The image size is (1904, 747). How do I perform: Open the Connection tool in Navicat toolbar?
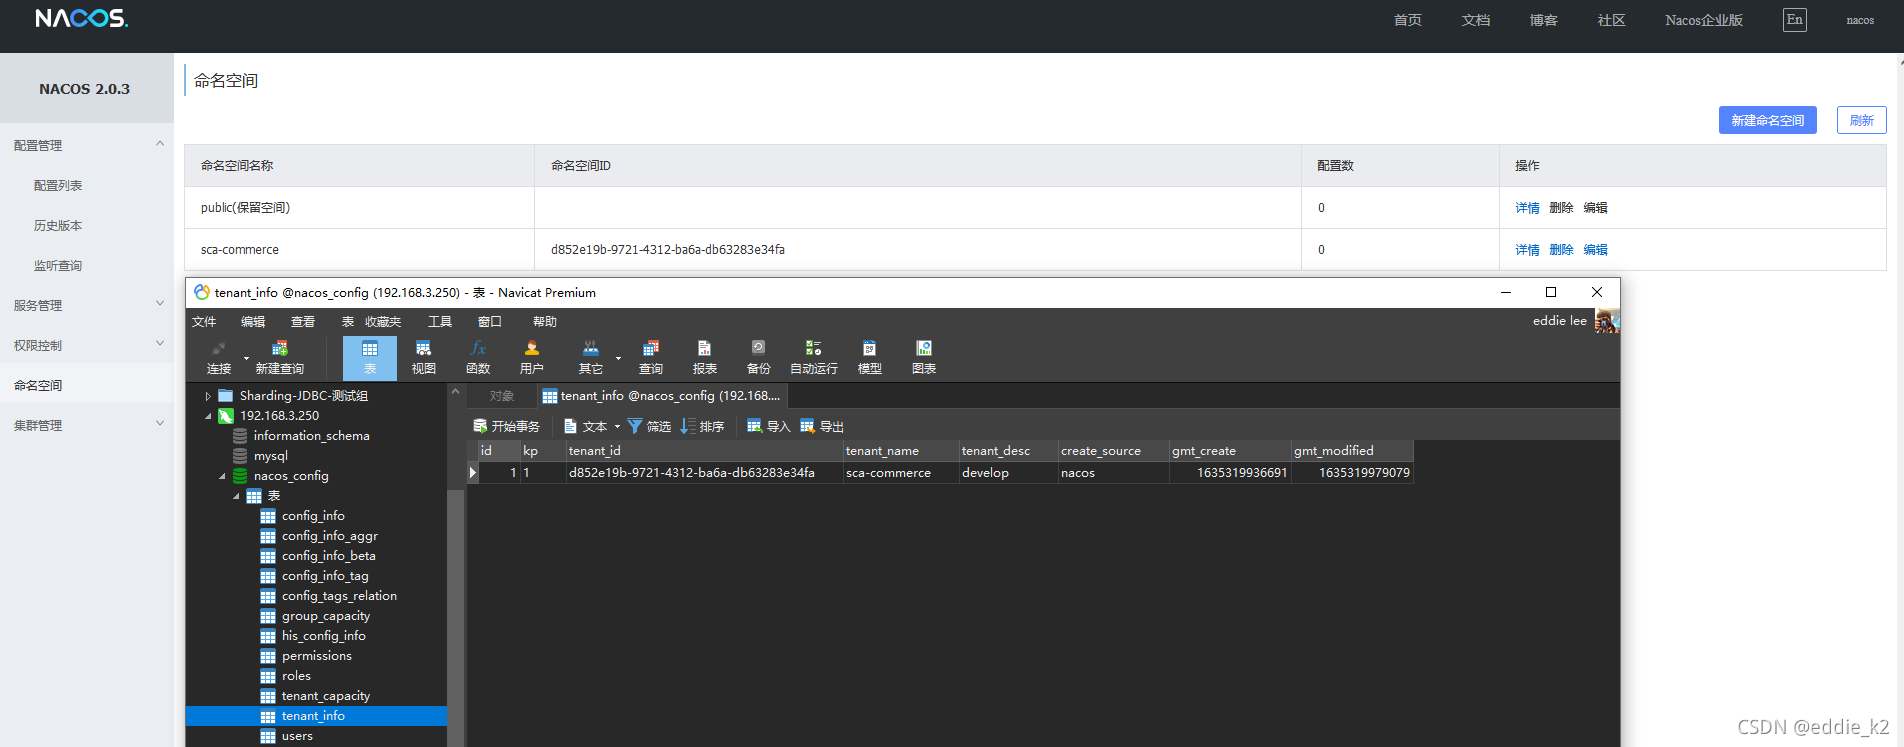[x=219, y=357]
